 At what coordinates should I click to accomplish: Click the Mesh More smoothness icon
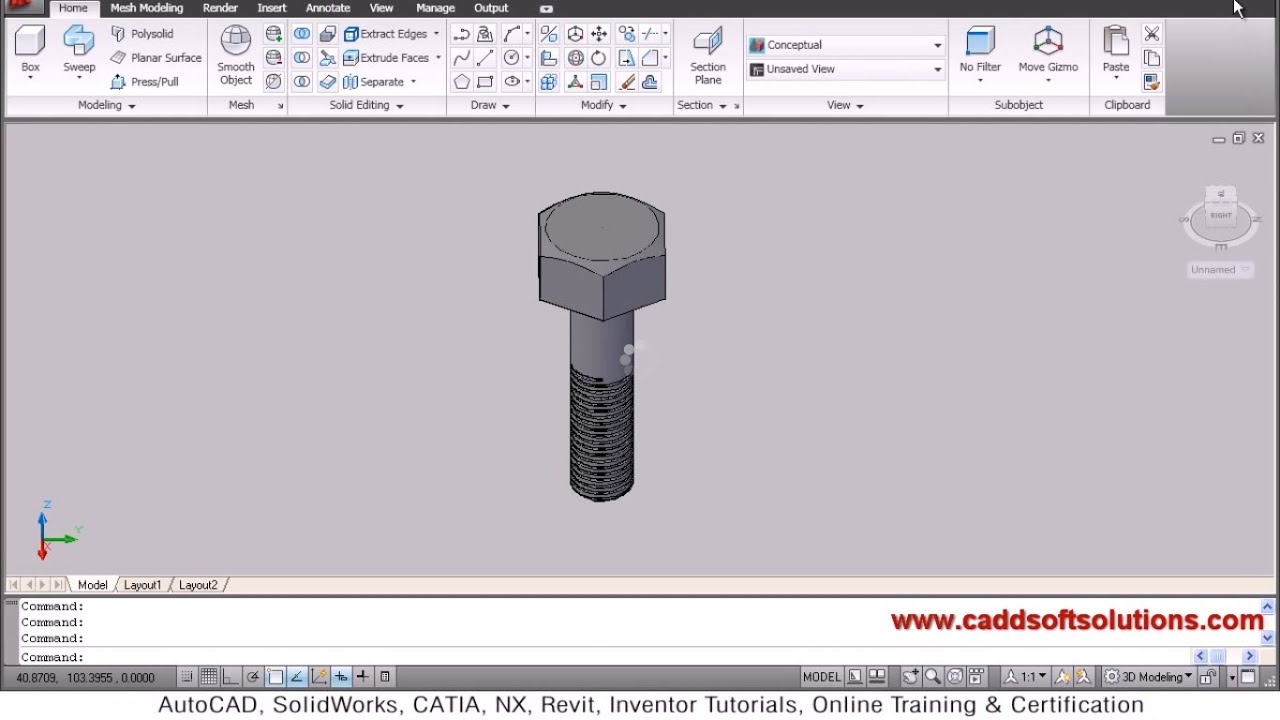pos(273,34)
